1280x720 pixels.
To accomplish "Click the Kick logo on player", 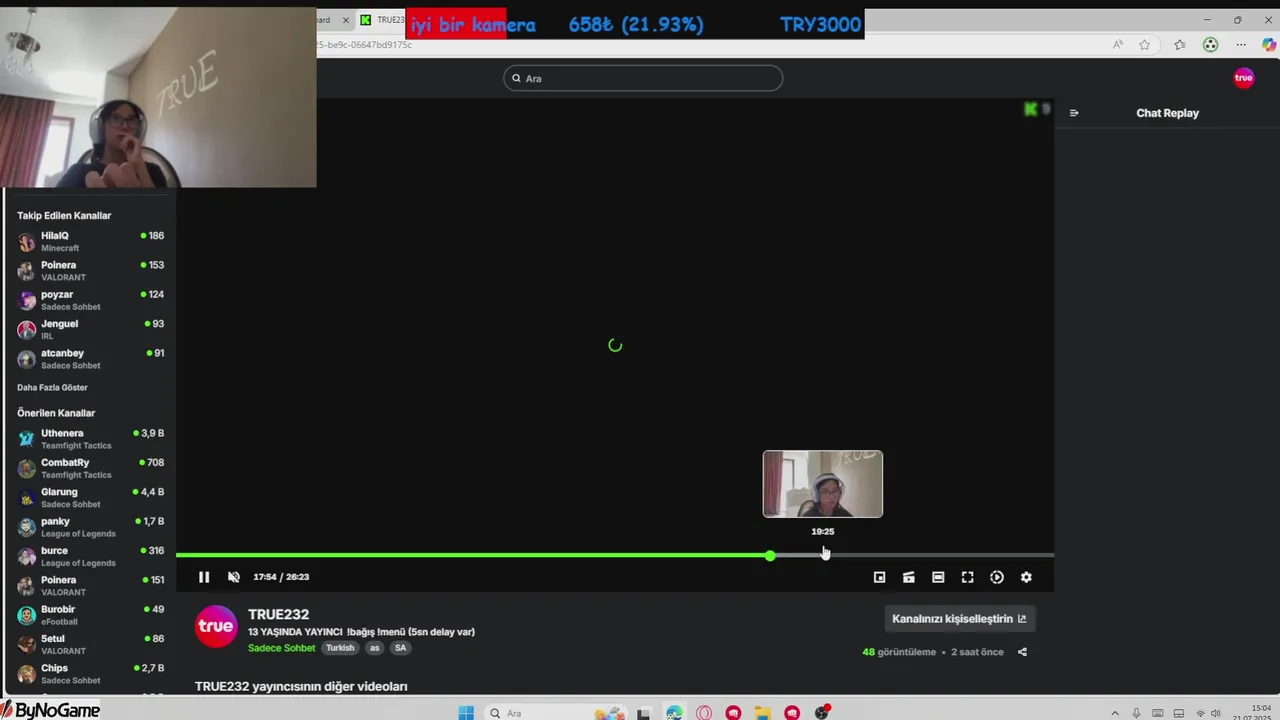I will (x=1031, y=109).
